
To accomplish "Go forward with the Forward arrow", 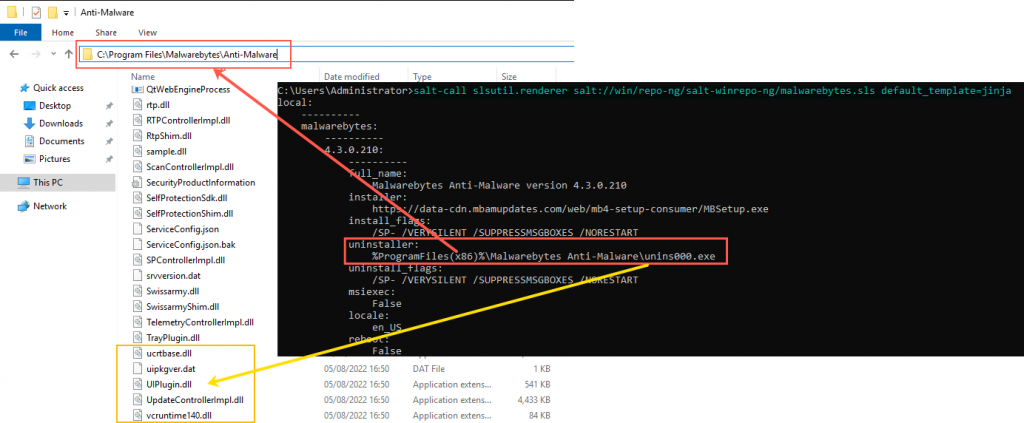I will point(37,55).
